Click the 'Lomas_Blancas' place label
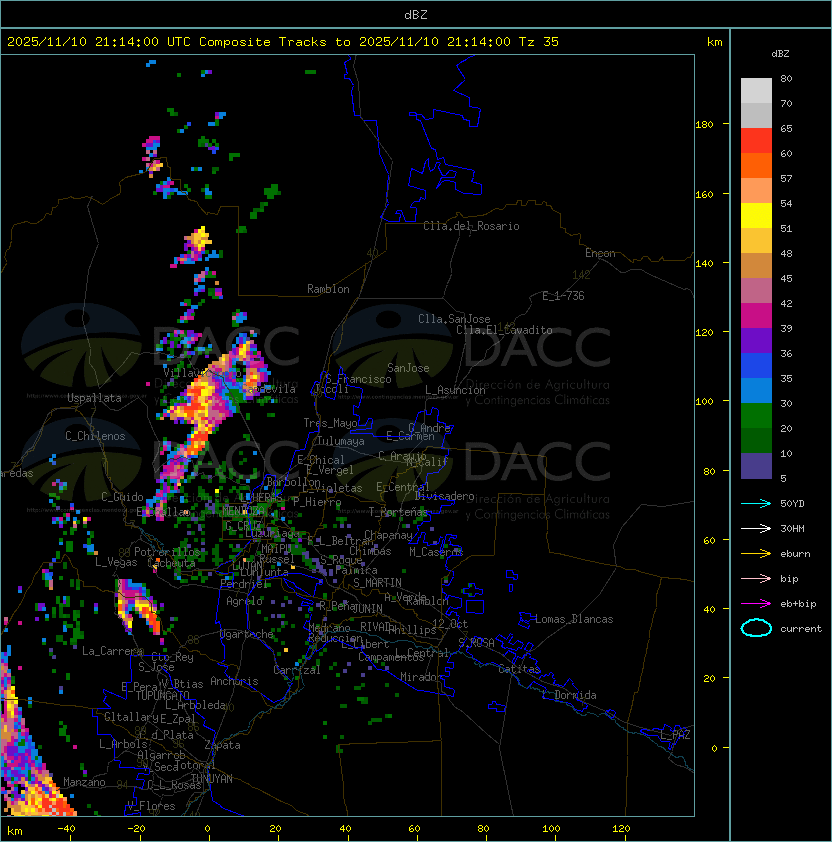Image resolution: width=832 pixels, height=842 pixels. [574, 619]
